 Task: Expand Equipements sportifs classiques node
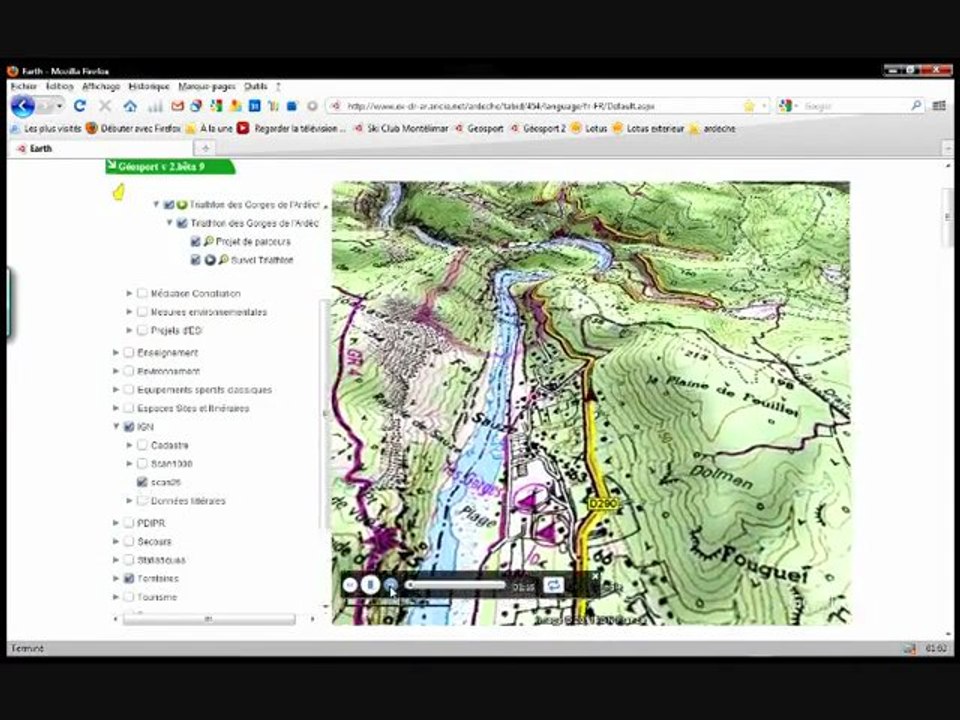pos(116,389)
